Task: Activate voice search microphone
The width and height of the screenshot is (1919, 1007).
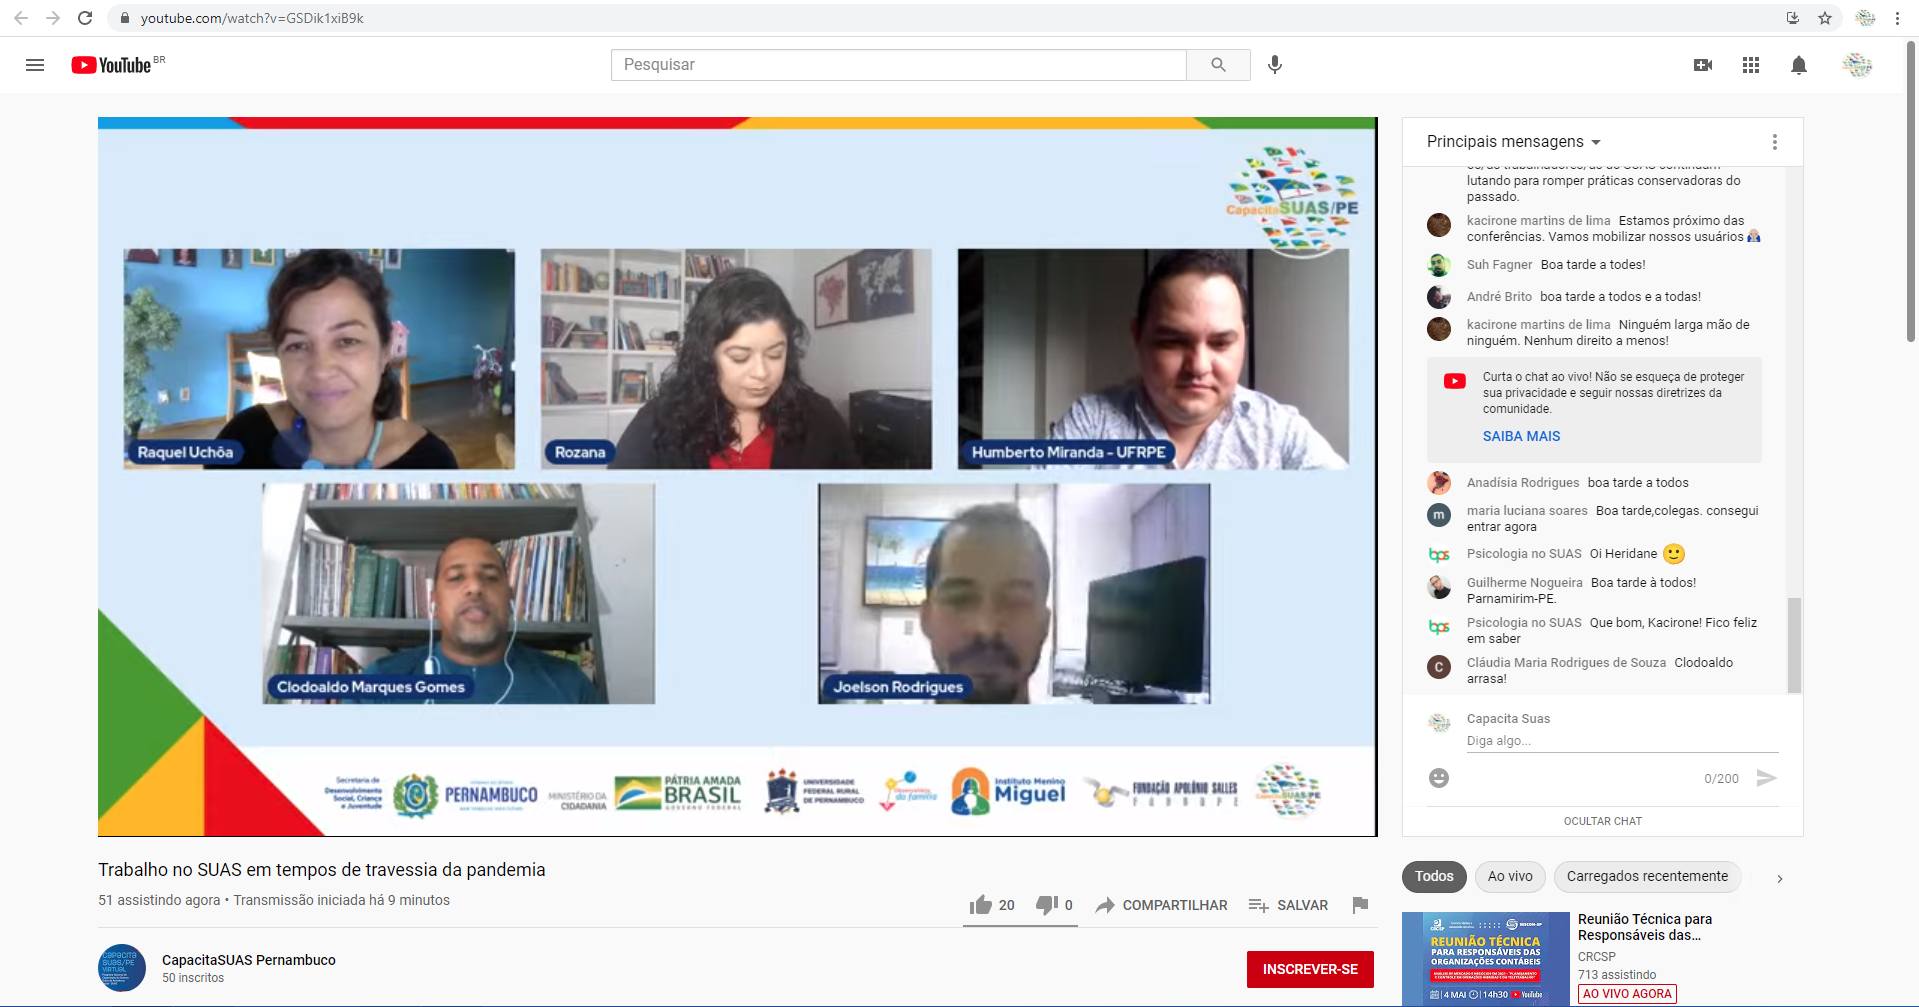Action: [1275, 65]
